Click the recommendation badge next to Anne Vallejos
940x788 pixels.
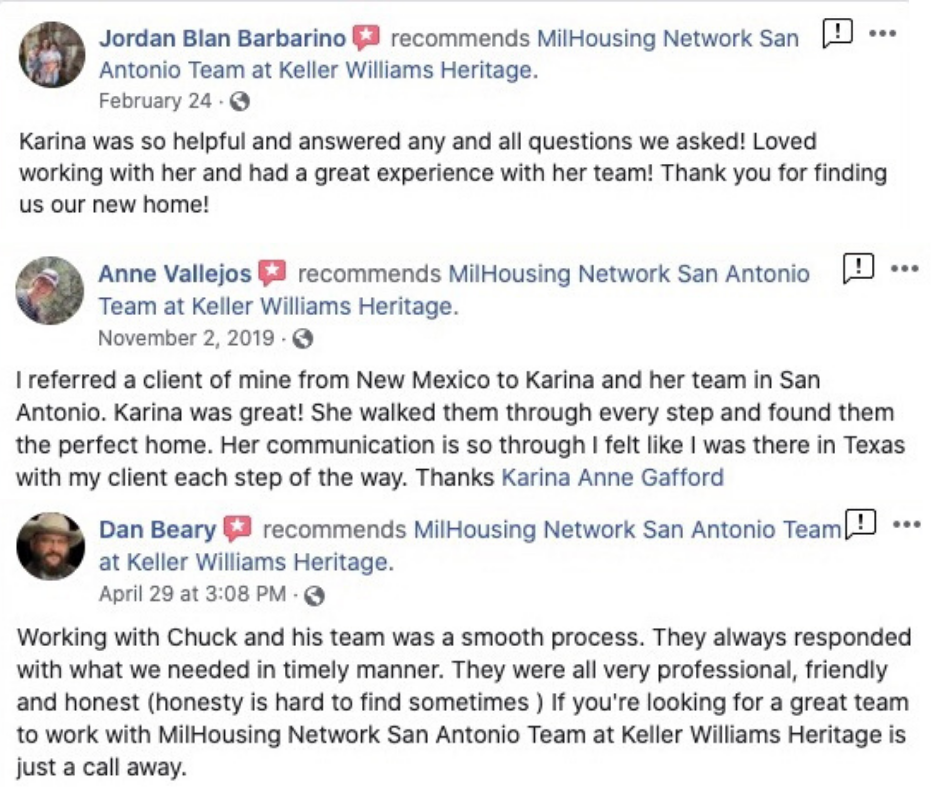tap(272, 273)
